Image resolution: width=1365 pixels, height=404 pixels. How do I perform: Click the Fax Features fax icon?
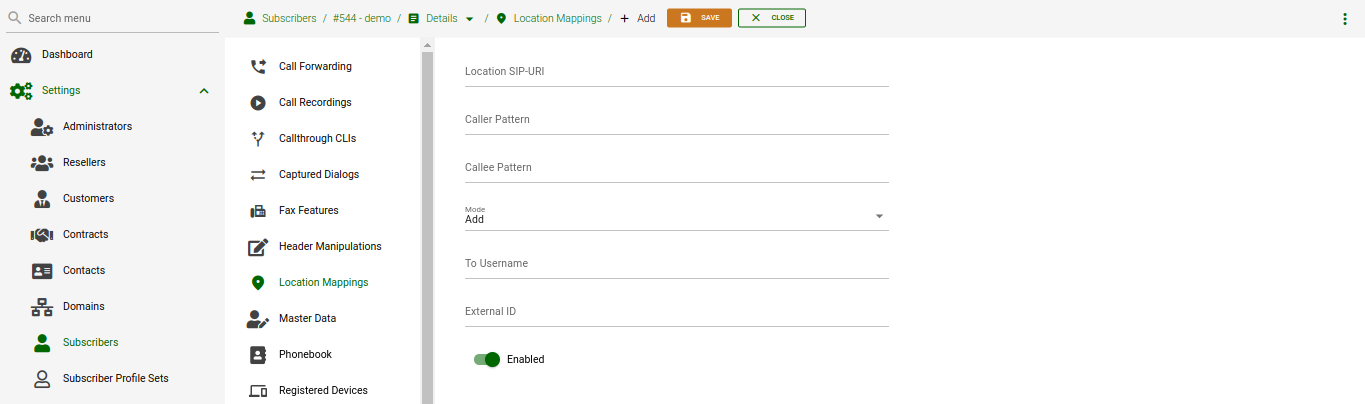coord(258,211)
